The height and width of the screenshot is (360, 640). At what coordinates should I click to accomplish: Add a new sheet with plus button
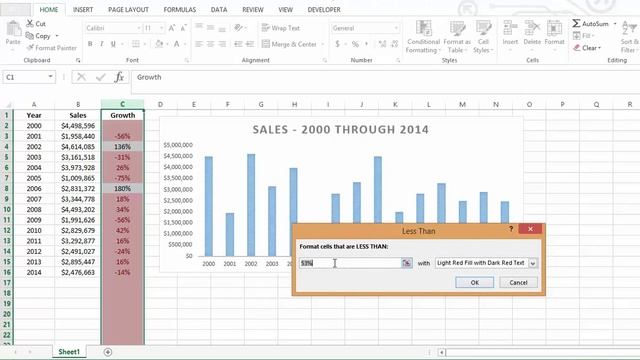pyautogui.click(x=108, y=352)
